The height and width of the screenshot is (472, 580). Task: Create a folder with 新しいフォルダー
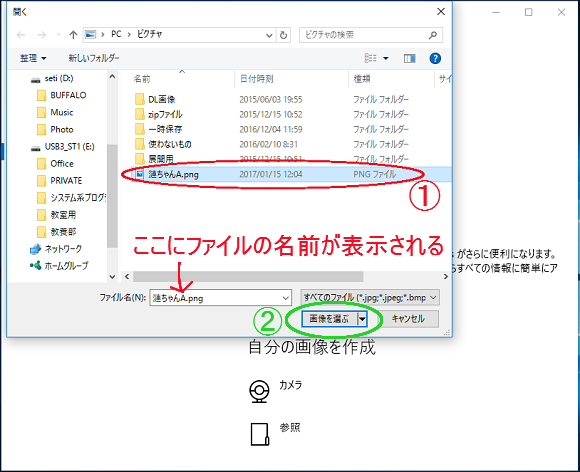click(94, 58)
